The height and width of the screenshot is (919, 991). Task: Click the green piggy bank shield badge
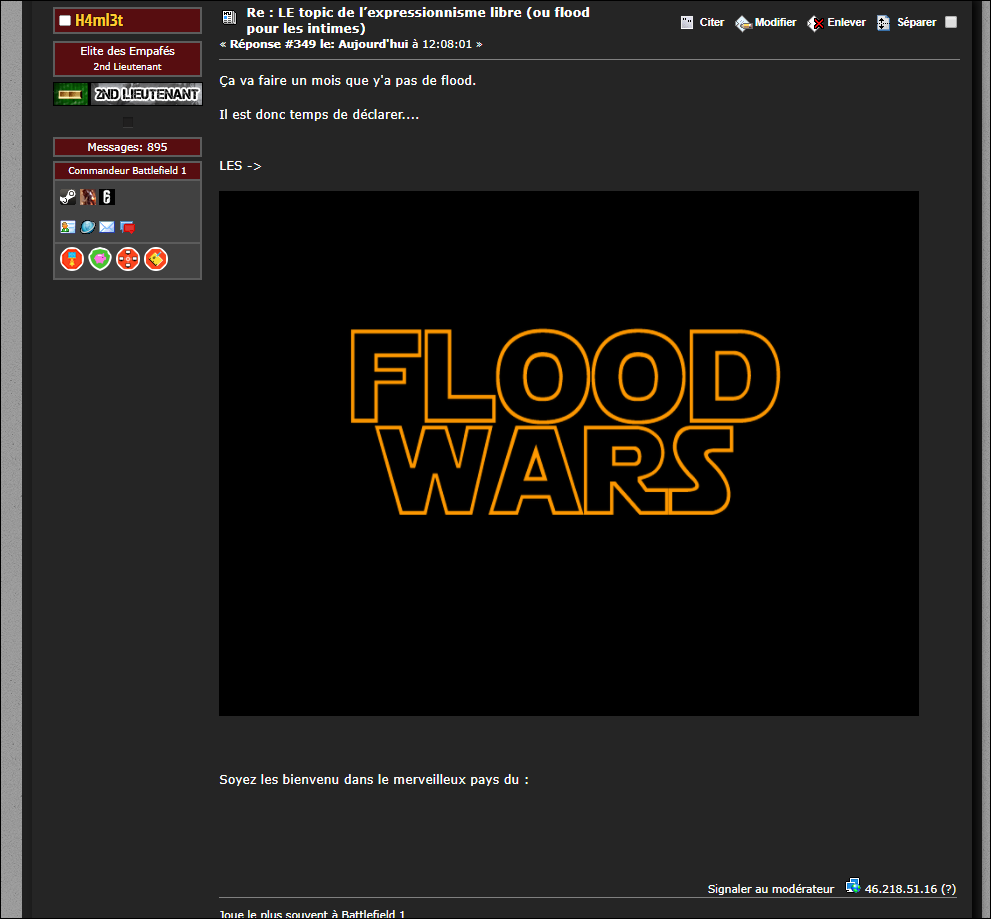coord(100,259)
